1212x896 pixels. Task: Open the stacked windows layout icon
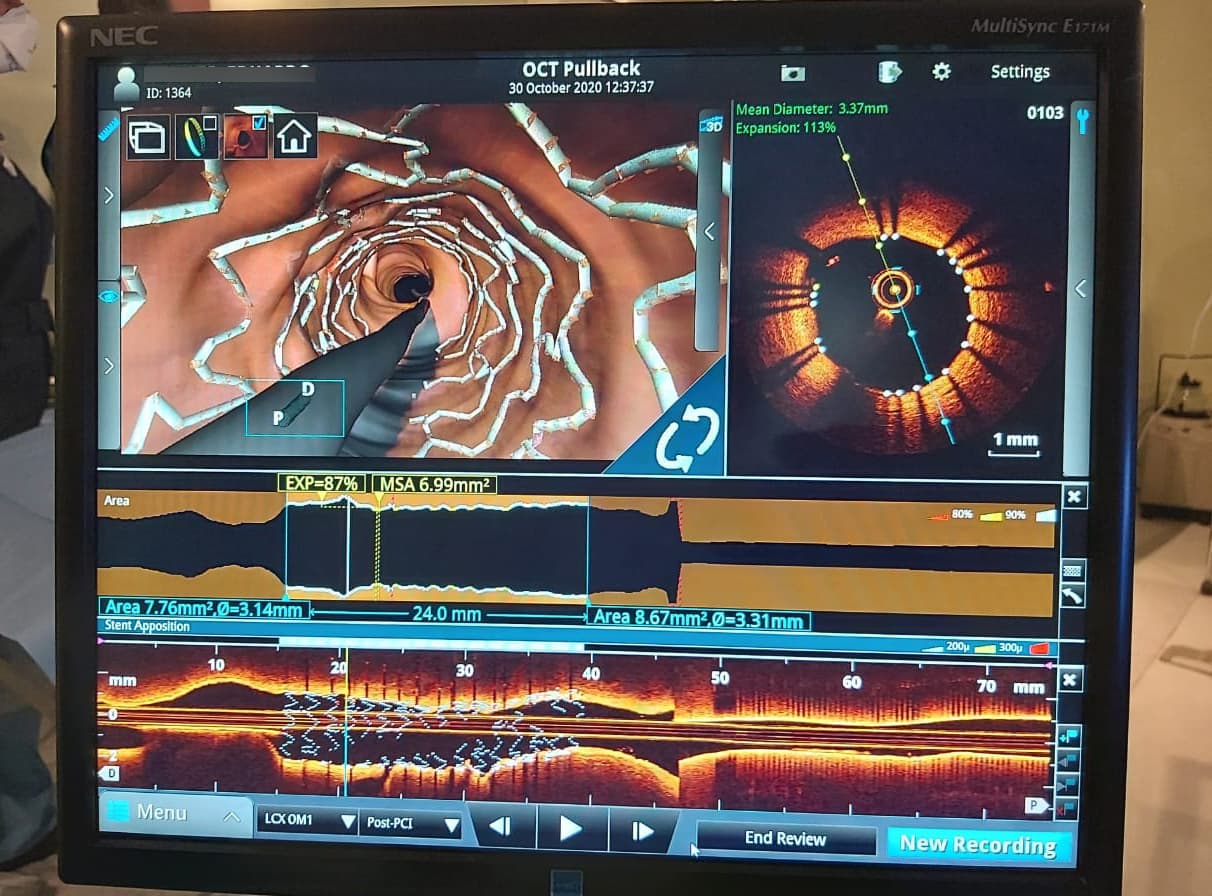click(148, 137)
